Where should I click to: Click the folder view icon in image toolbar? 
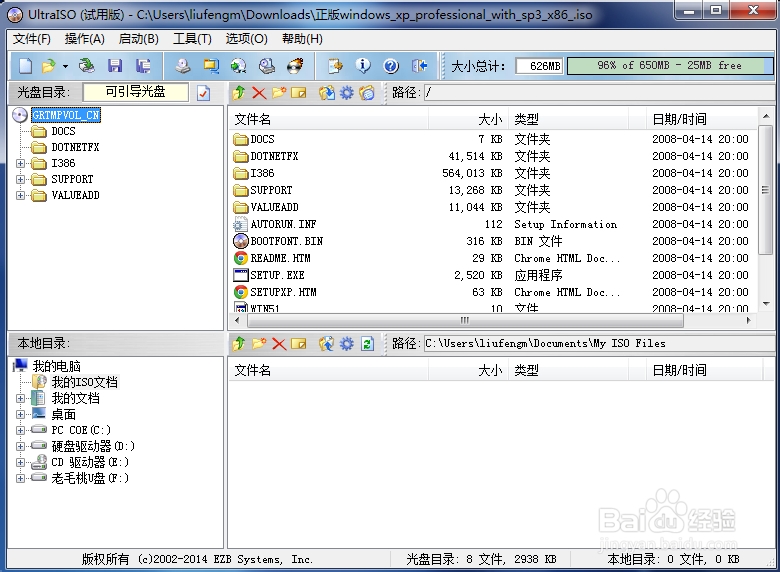coord(367,93)
